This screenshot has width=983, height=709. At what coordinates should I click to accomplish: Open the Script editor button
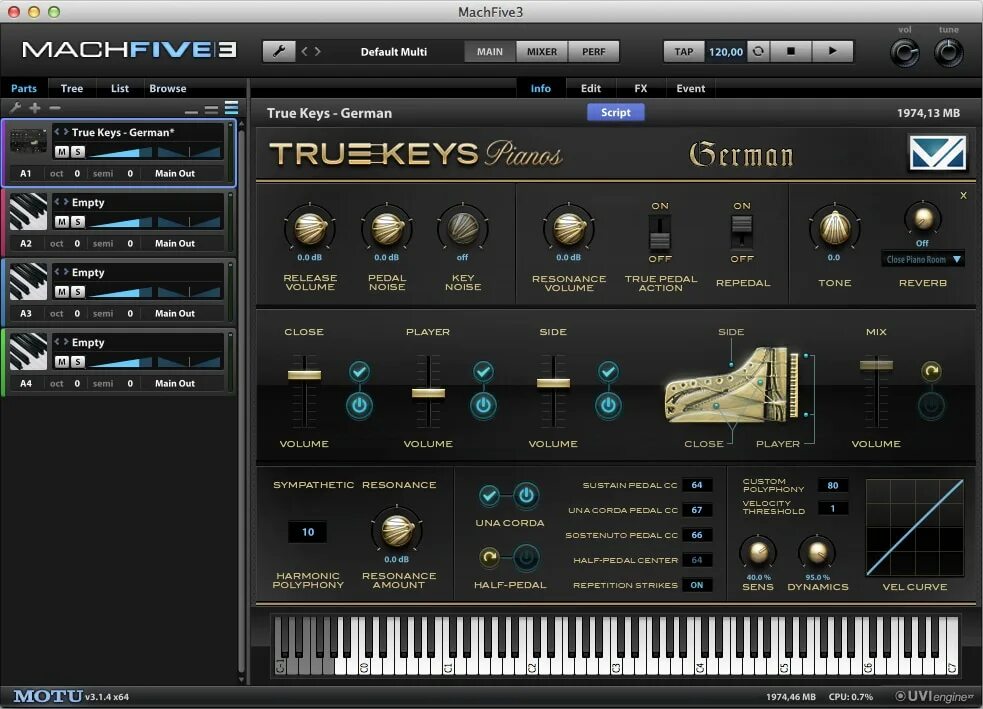[x=615, y=112]
